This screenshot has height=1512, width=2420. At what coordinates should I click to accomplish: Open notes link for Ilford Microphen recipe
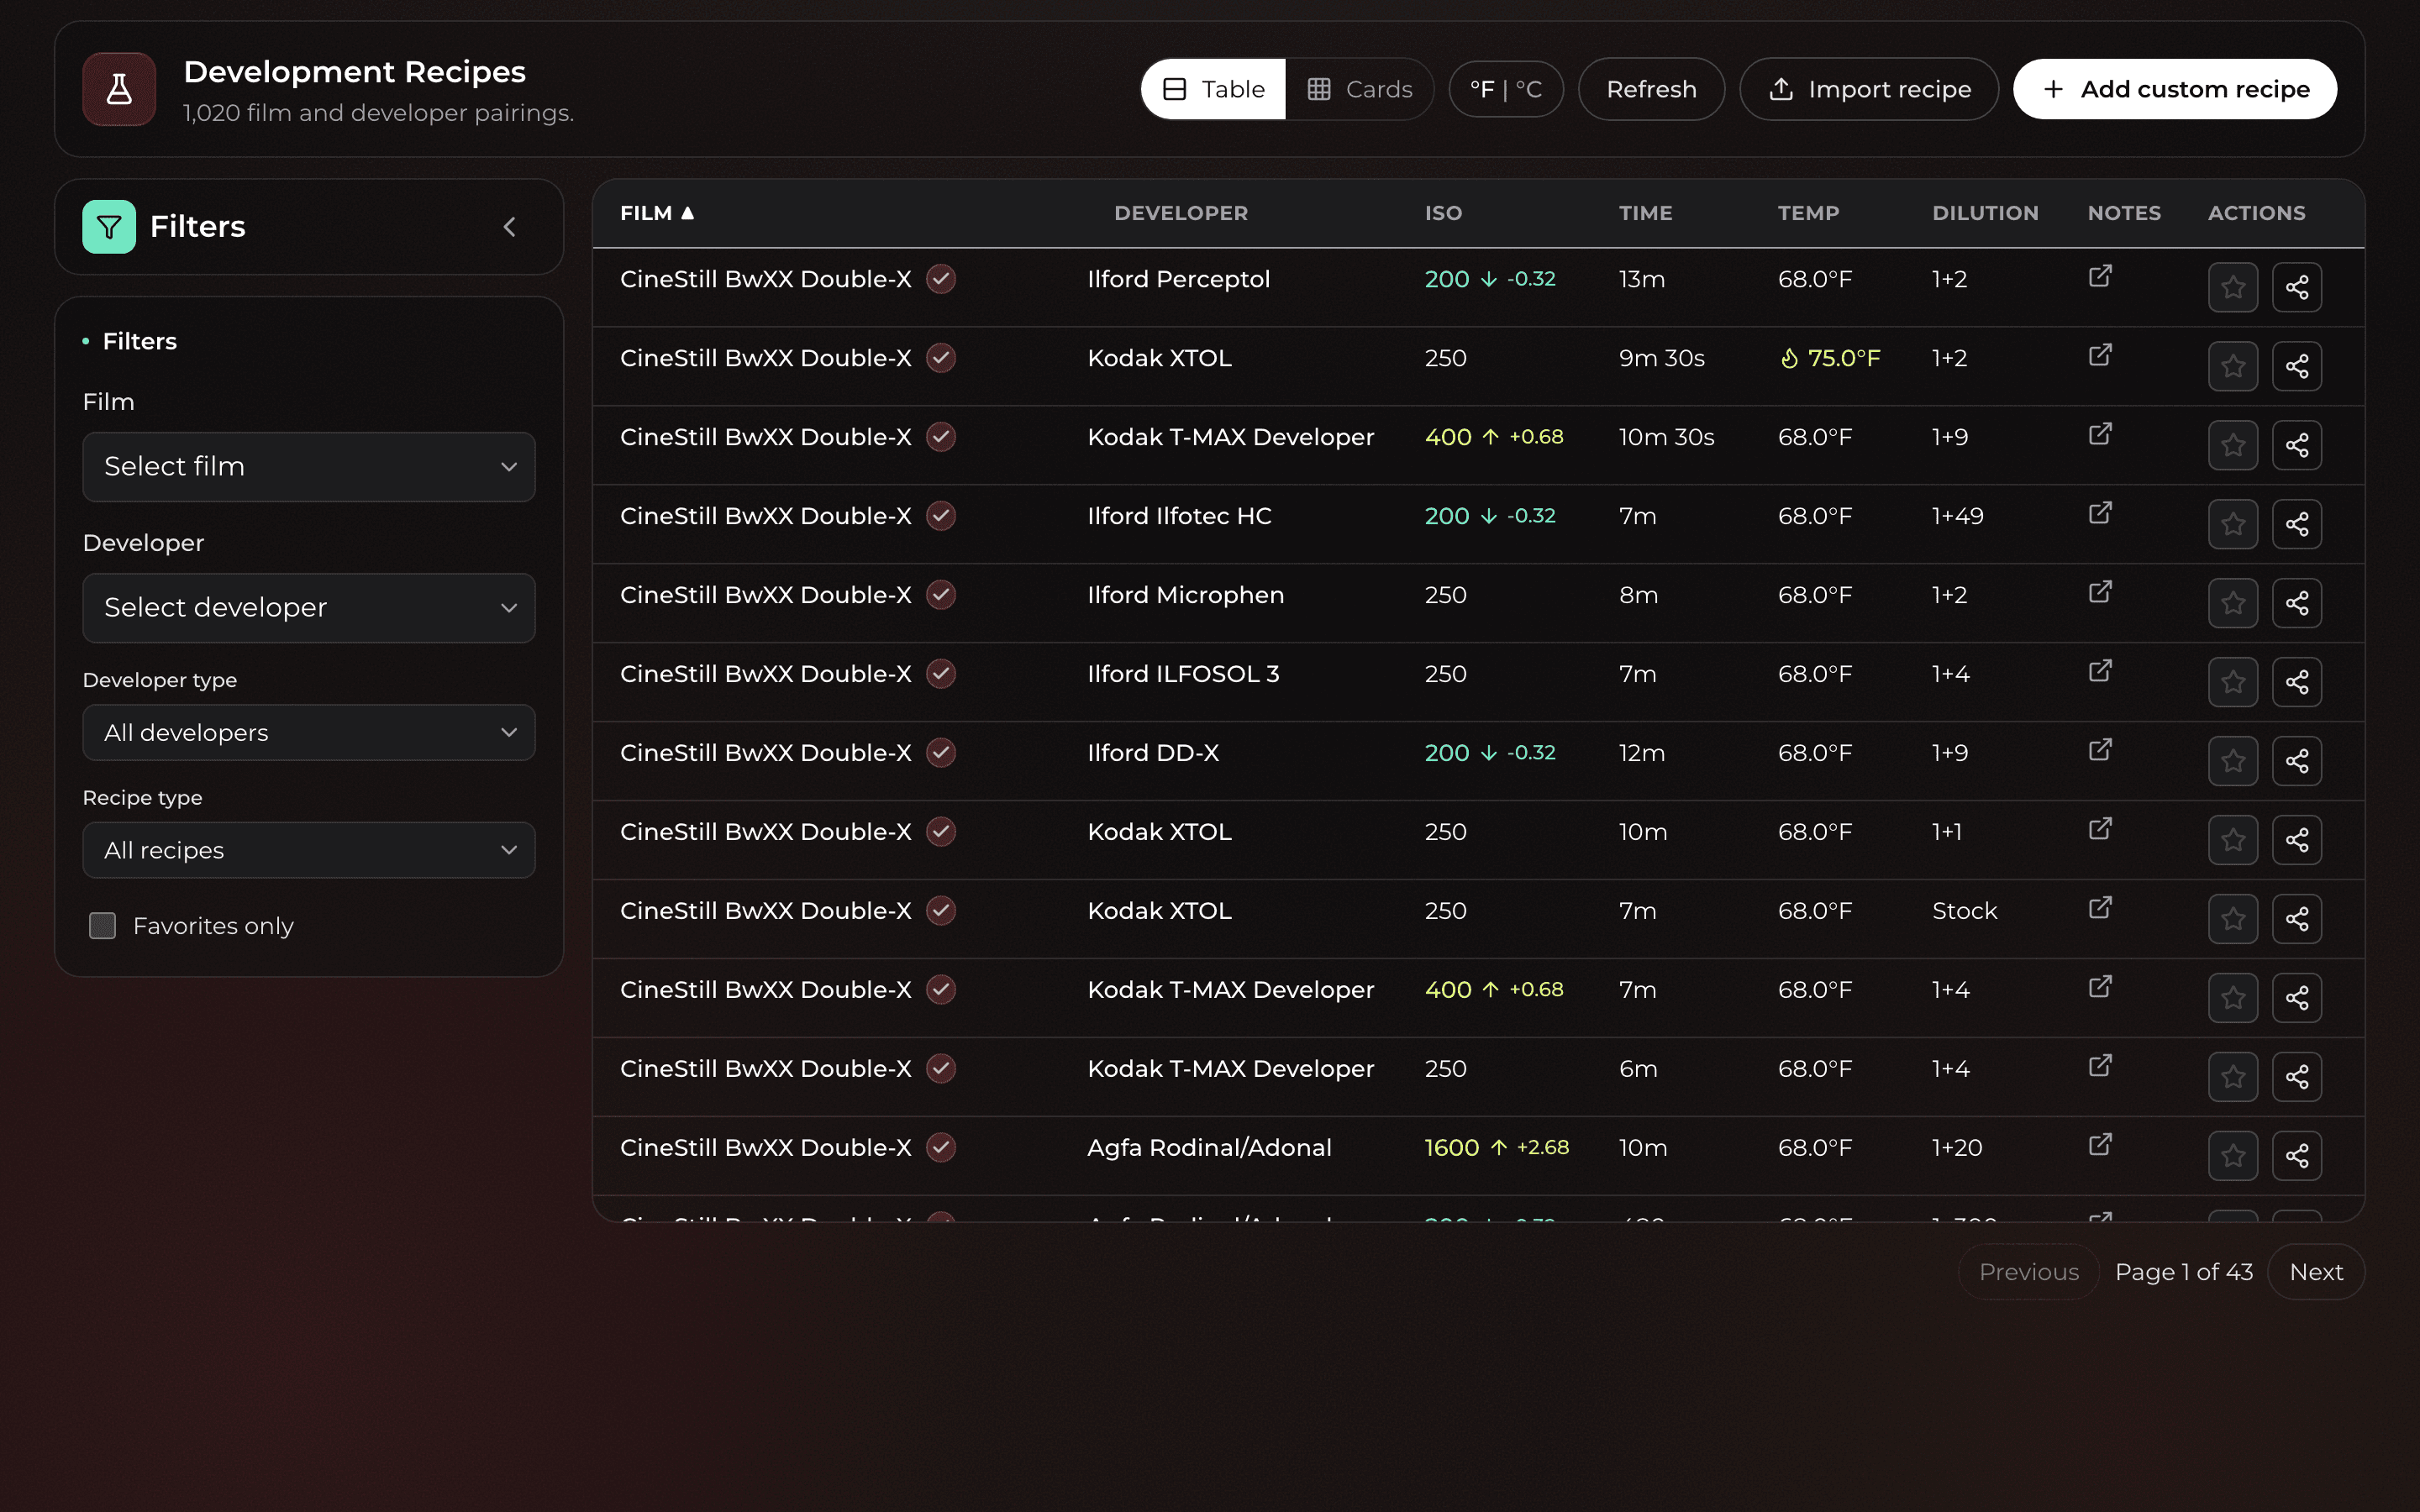[x=2100, y=592]
